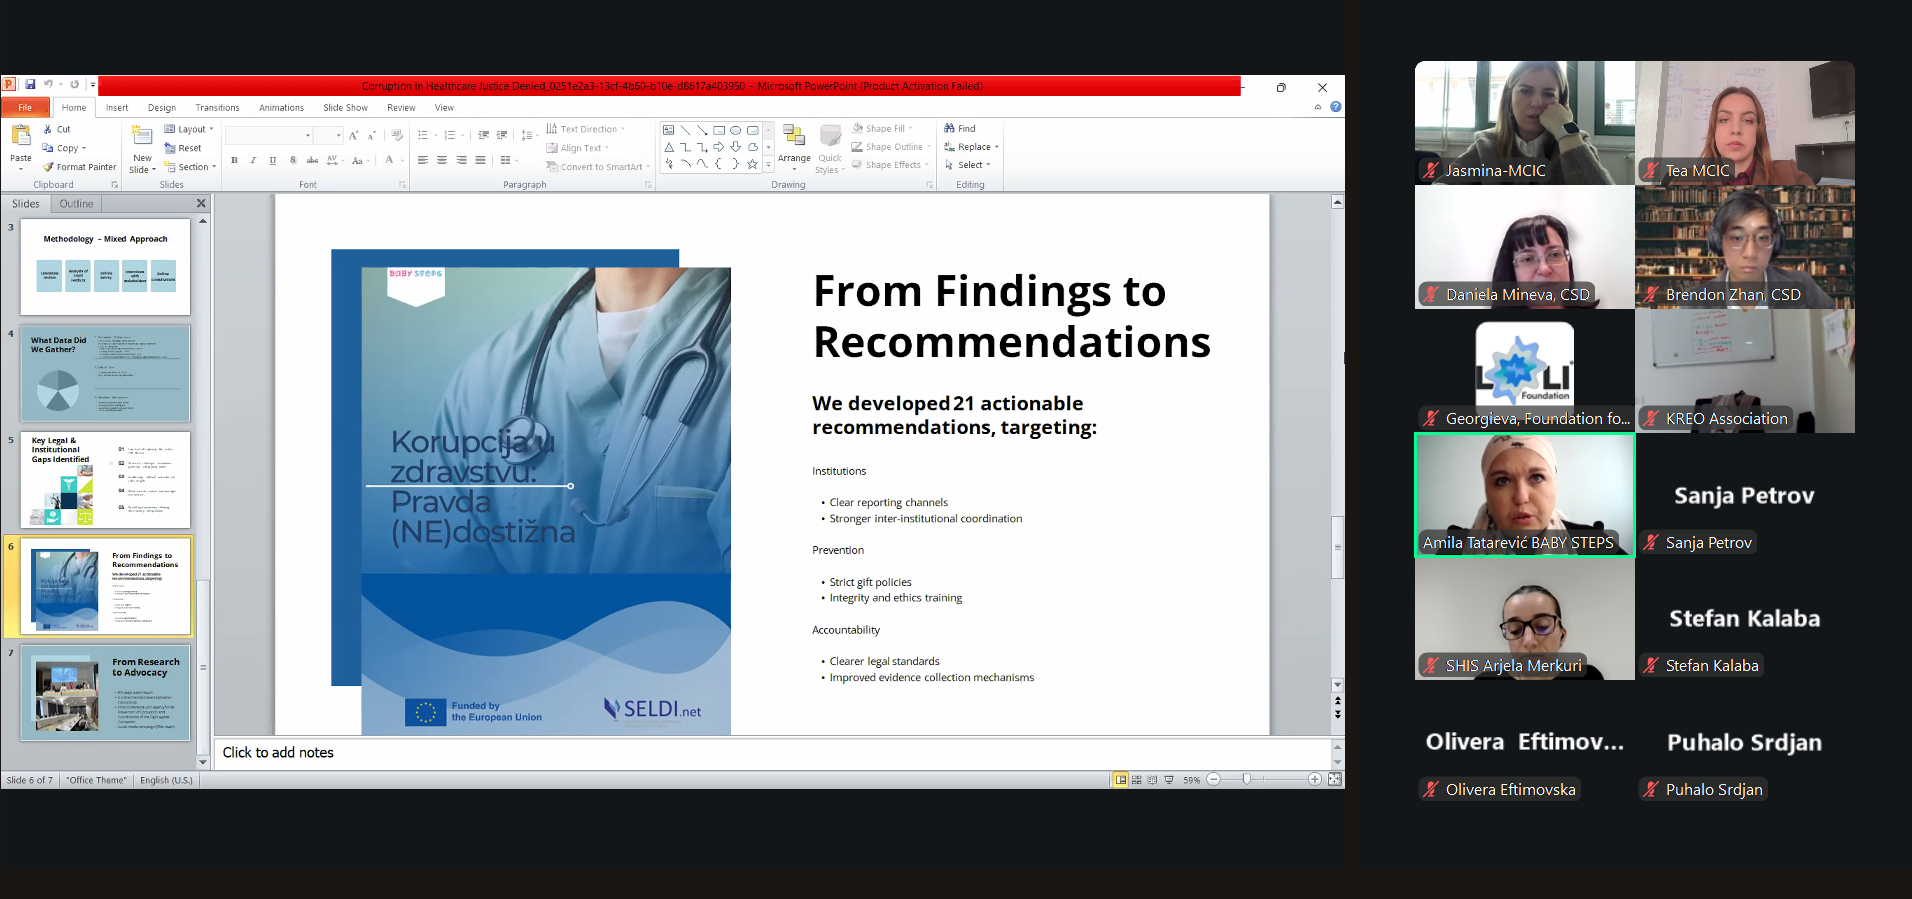1912x899 pixels.
Task: Toggle Reading View in status bar
Action: click(1153, 780)
